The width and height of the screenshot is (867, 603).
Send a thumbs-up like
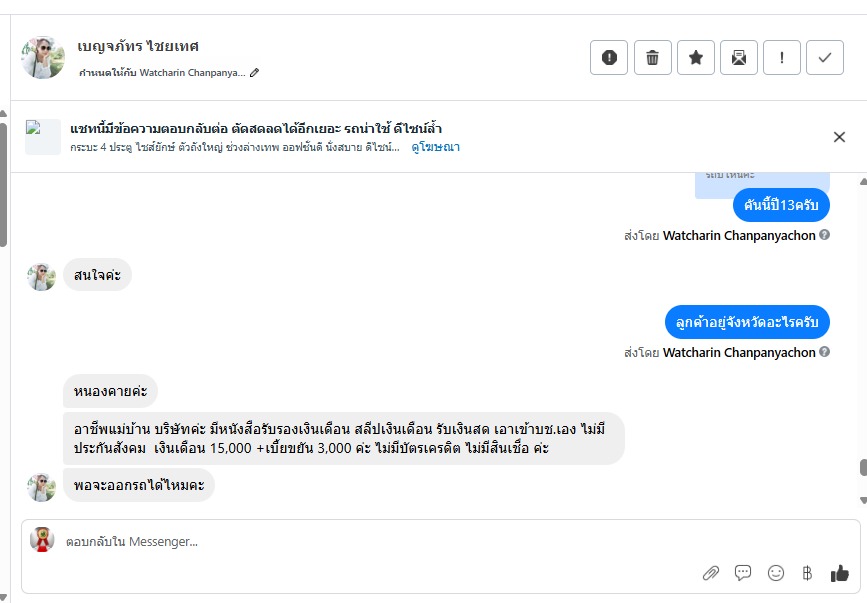coord(839,573)
